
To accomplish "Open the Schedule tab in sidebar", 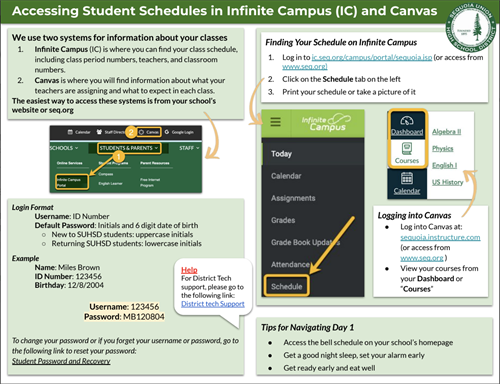I will 287,286.
